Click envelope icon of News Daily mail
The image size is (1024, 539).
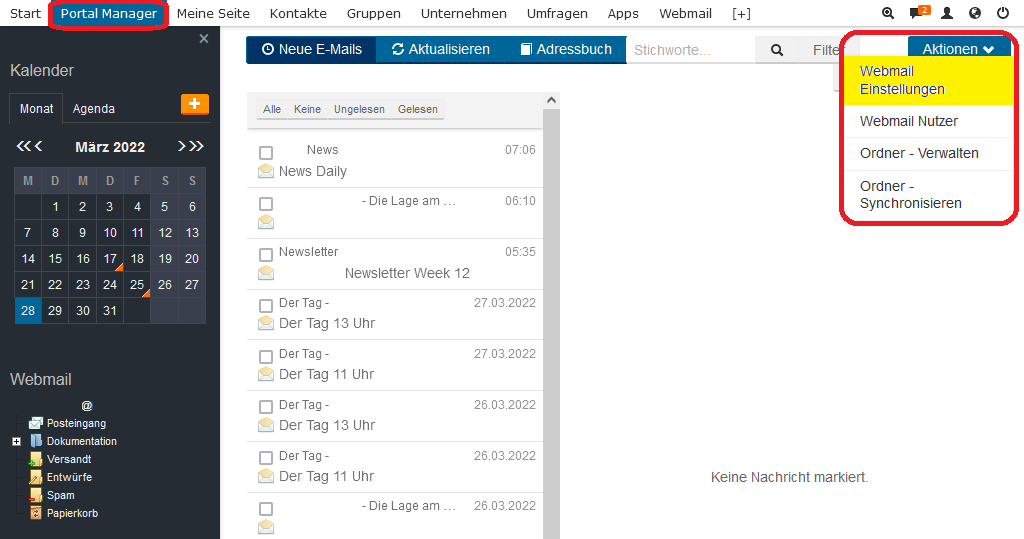coord(266,171)
